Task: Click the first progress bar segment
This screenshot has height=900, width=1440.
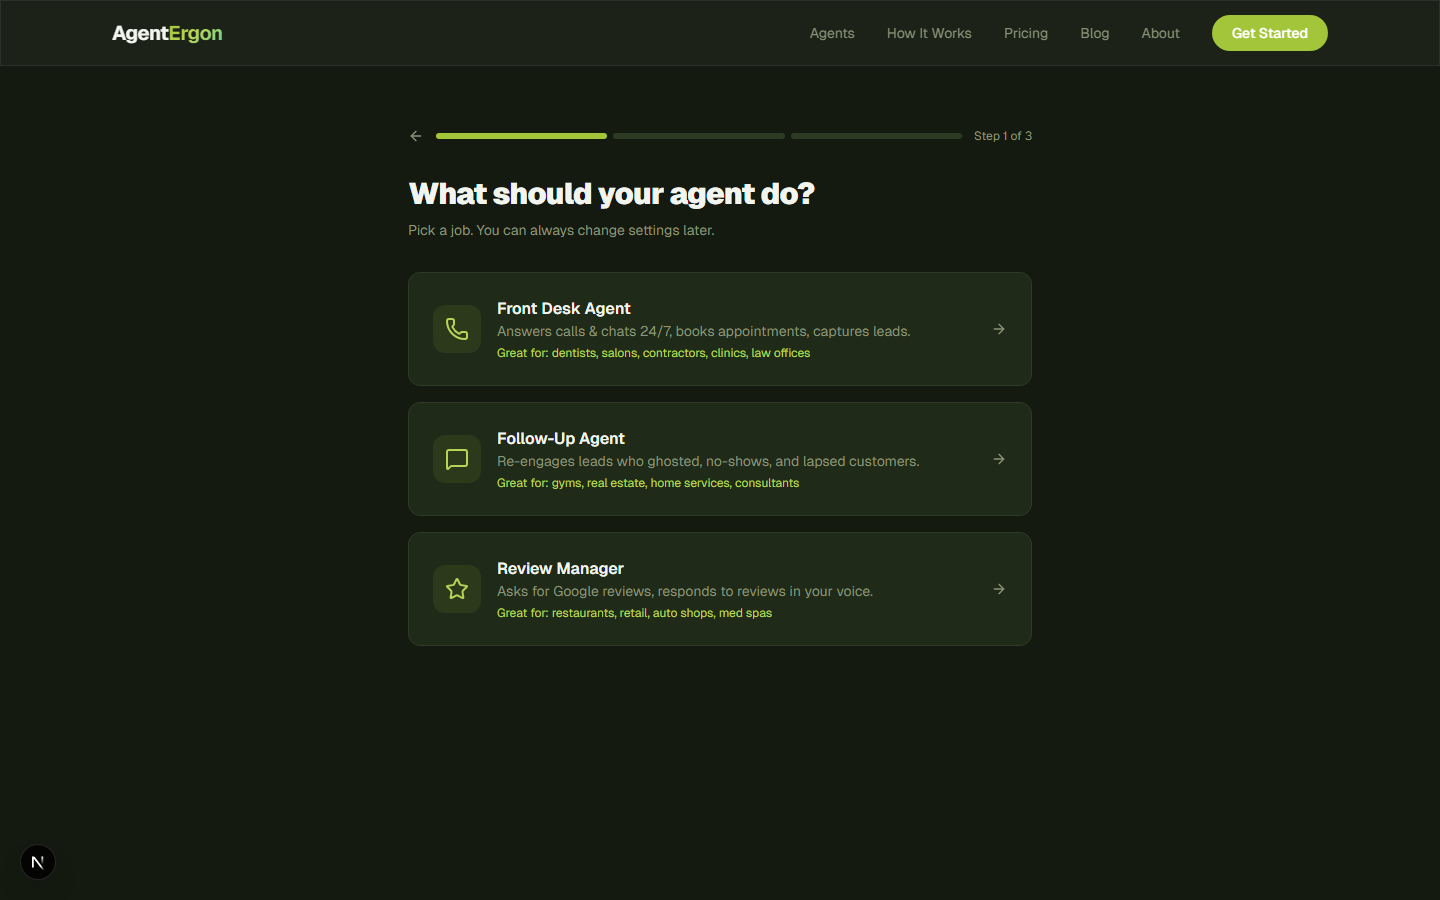Action: [x=521, y=136]
